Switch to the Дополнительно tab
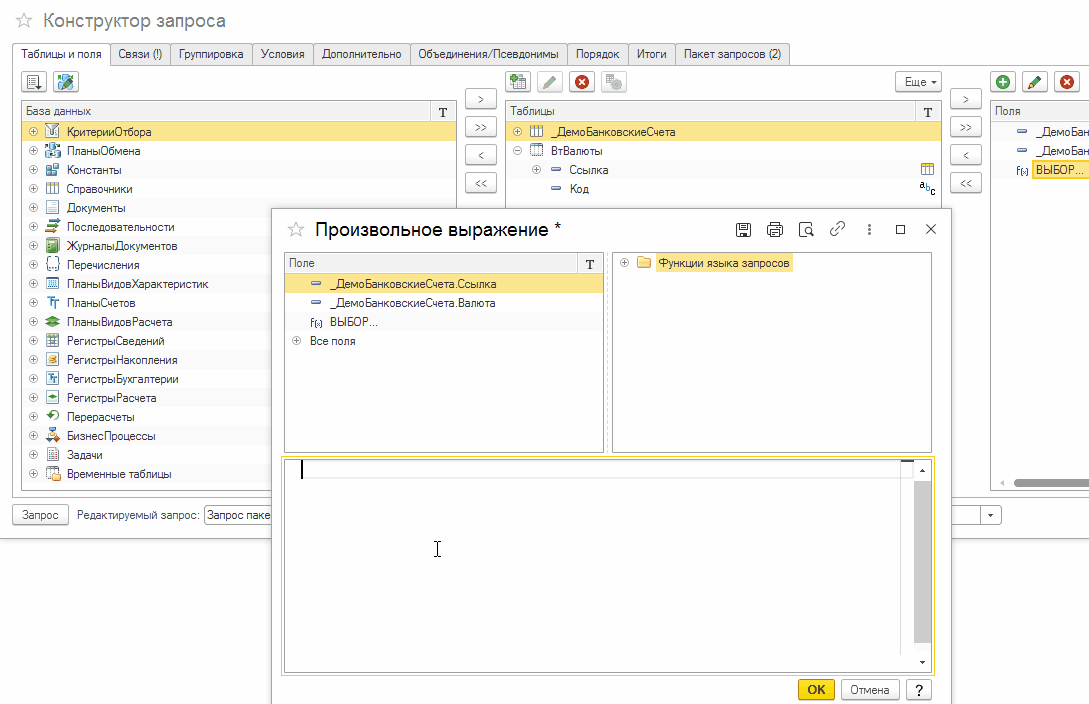 coord(362,54)
